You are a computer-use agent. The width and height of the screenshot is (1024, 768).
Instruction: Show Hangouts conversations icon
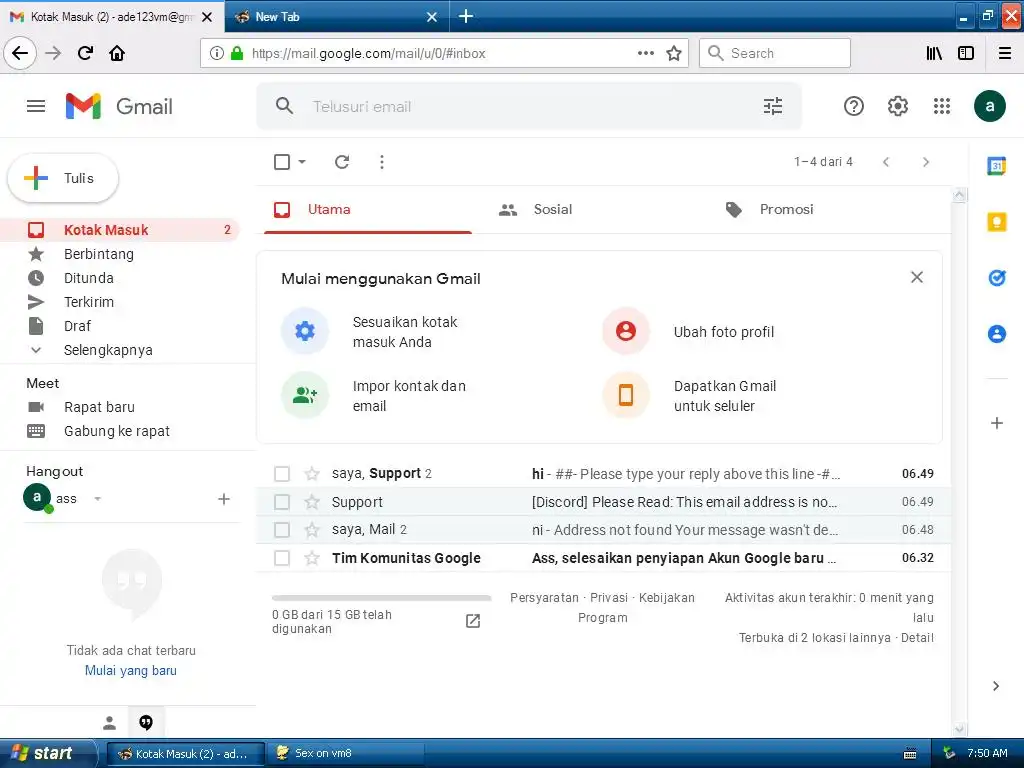(146, 722)
